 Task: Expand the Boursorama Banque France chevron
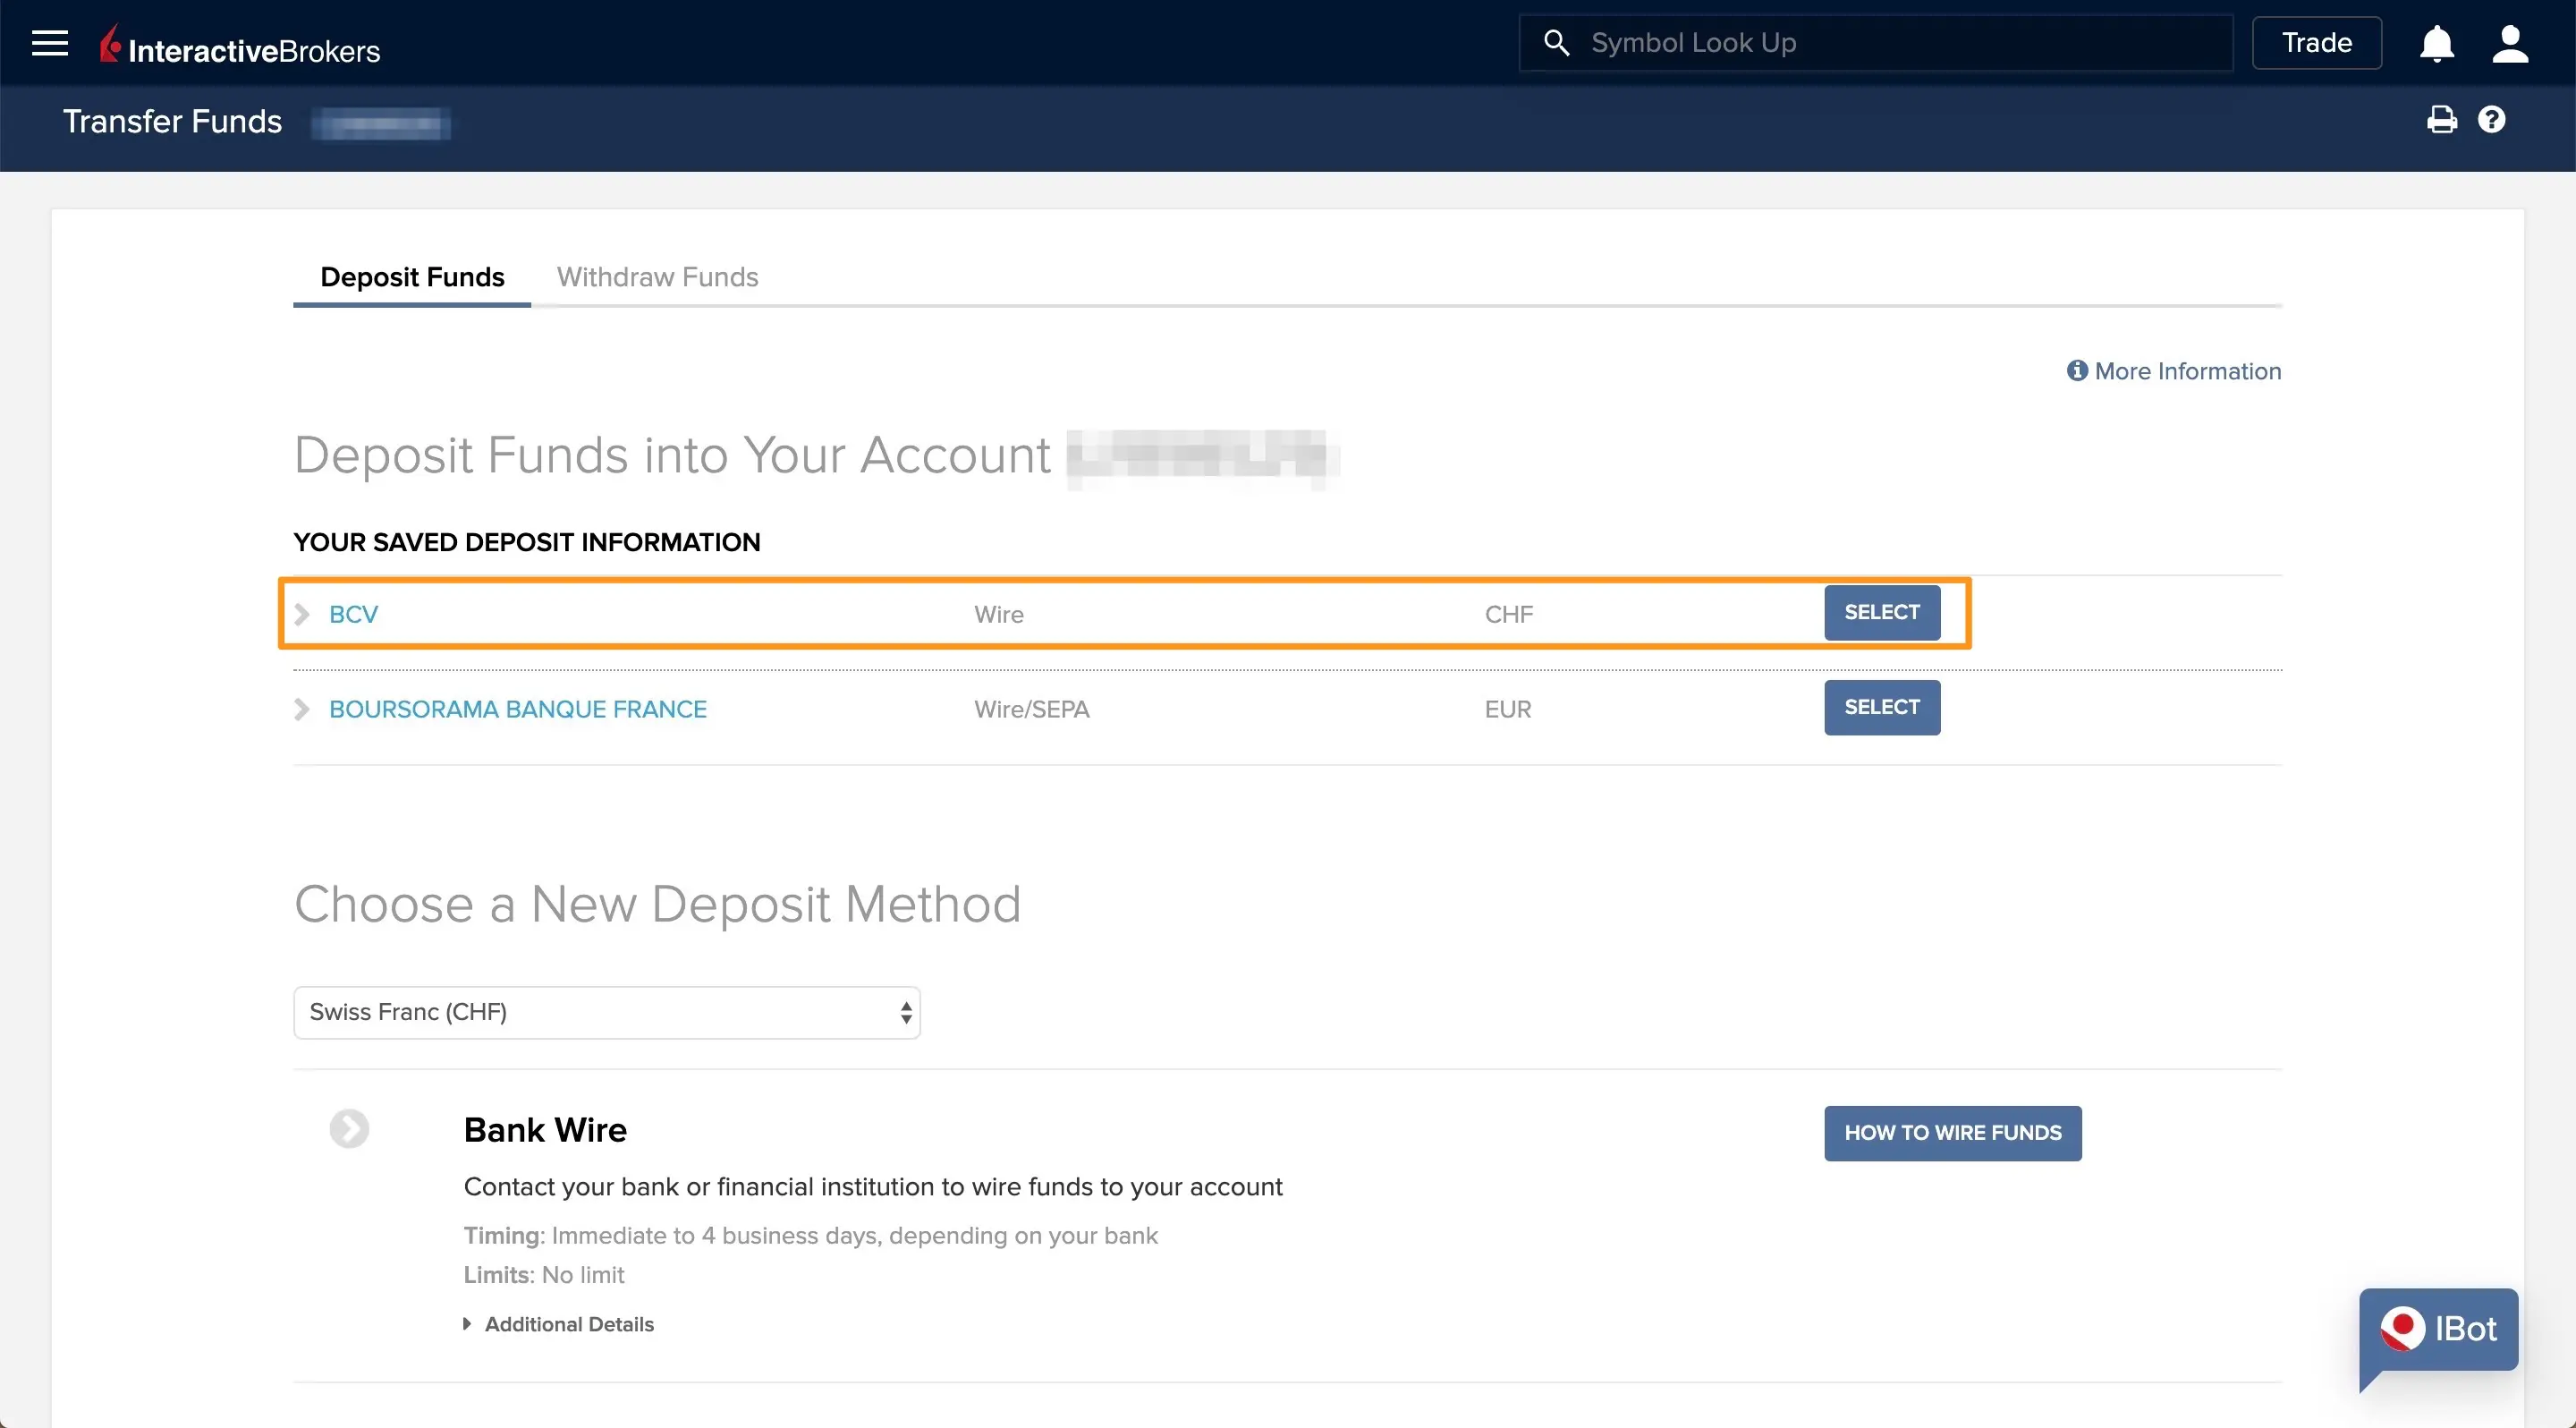pyautogui.click(x=301, y=709)
